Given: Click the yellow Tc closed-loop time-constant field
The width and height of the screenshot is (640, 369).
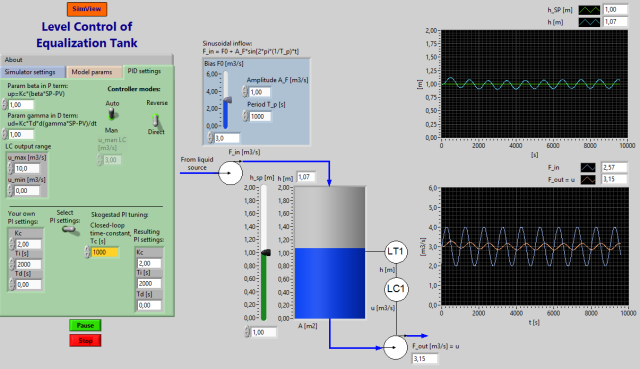Looking at the screenshot, I should pos(105,252).
